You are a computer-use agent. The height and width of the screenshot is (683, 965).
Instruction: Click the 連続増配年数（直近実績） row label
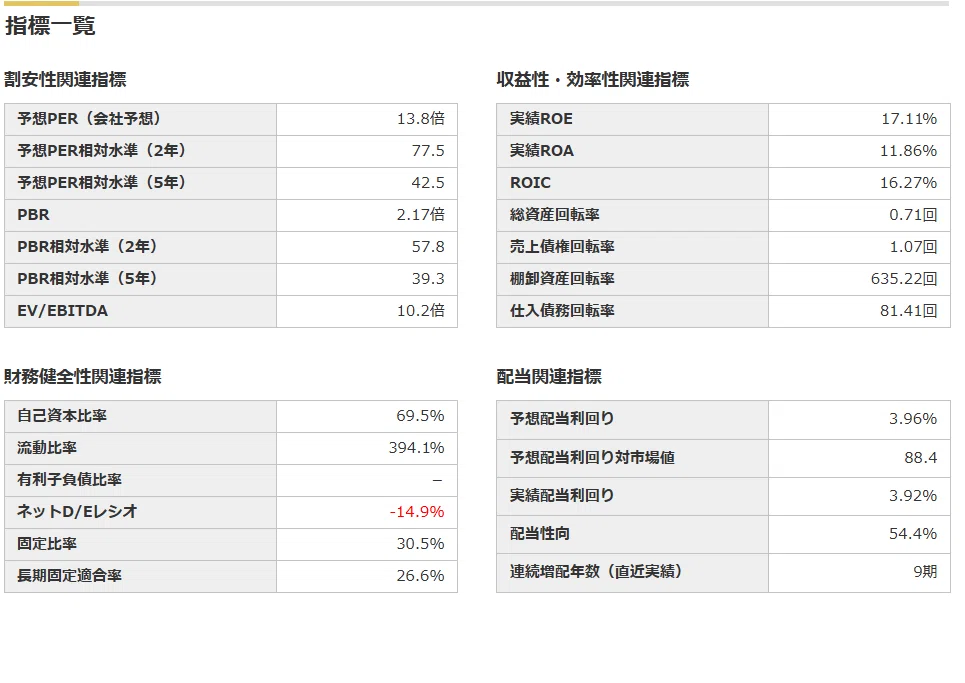(x=596, y=572)
